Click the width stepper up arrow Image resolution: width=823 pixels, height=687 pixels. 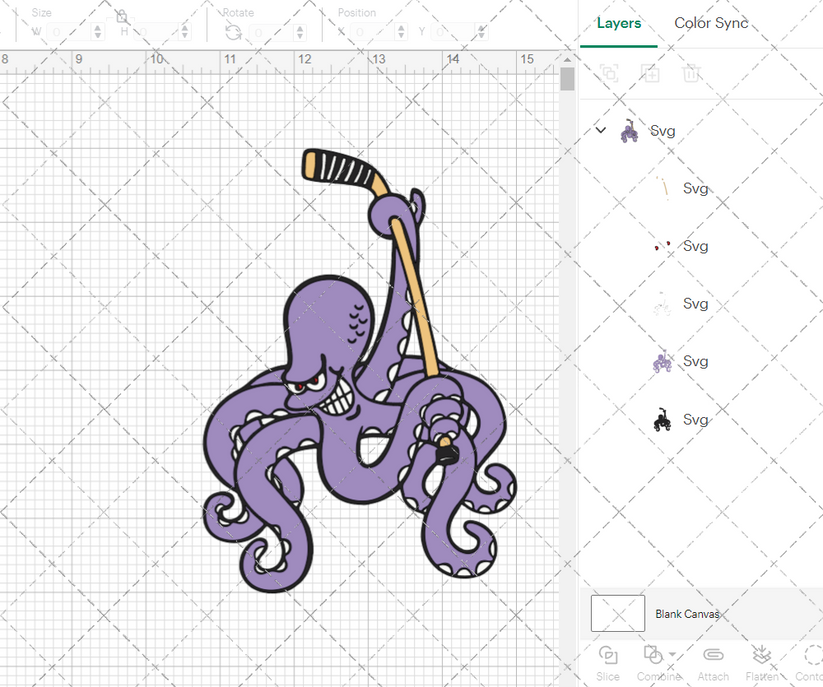pos(97,26)
